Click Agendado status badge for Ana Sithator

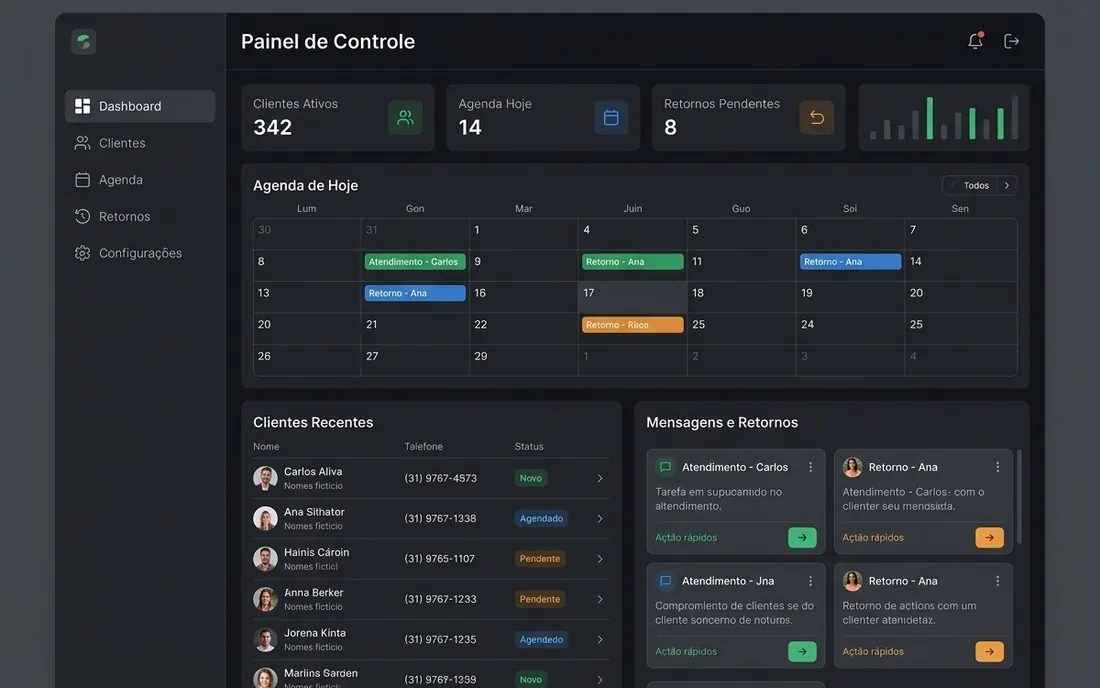coord(541,518)
